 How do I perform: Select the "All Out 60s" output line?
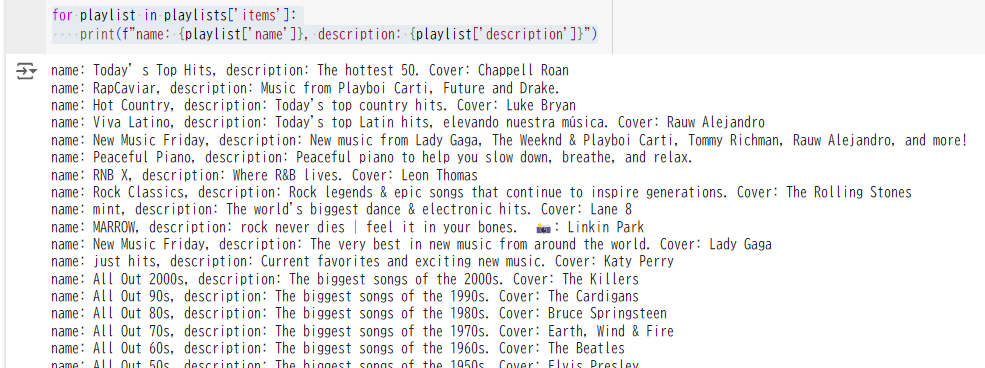click(x=338, y=348)
